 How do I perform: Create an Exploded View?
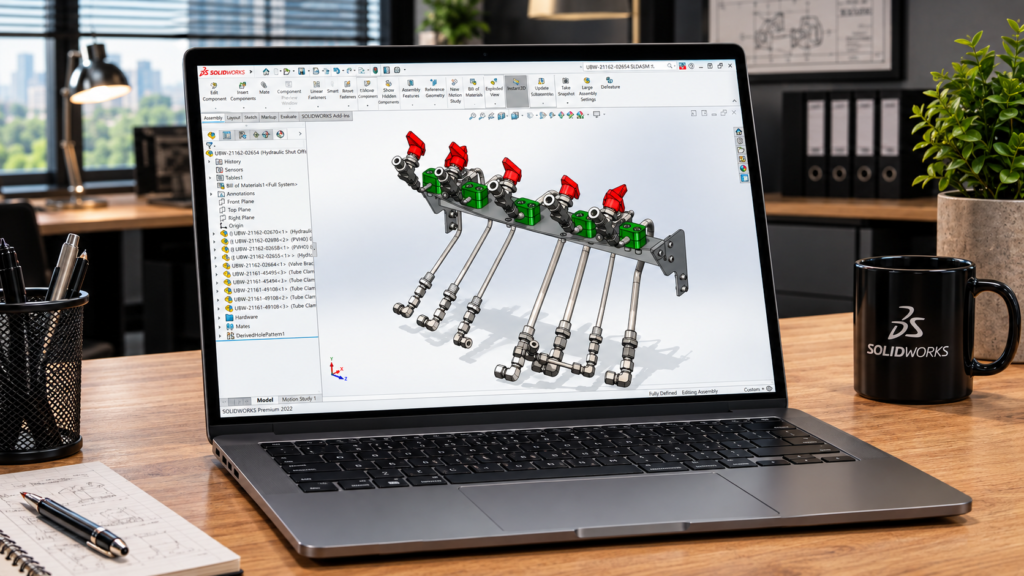494,88
